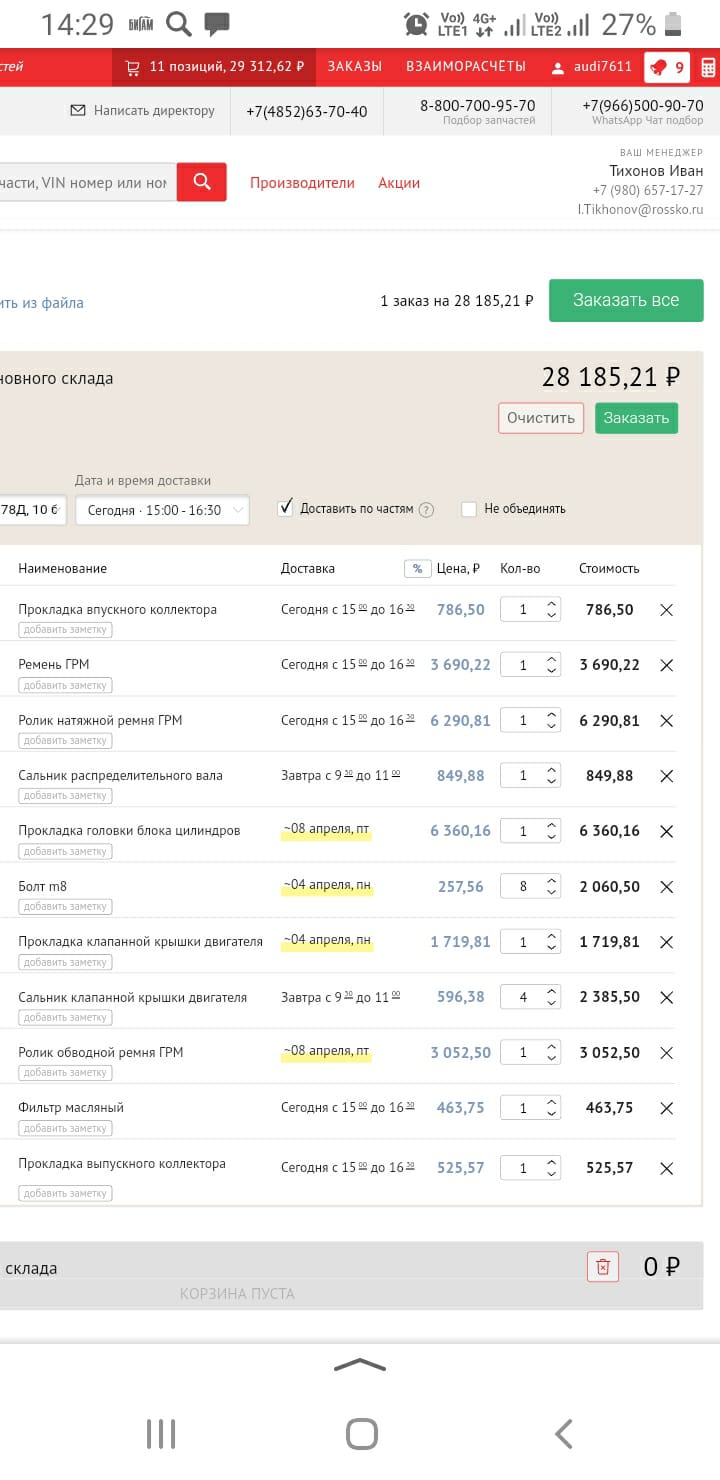This screenshot has width=720, height=1480.
Task: Click green Заказать все button
Action: 626,300
